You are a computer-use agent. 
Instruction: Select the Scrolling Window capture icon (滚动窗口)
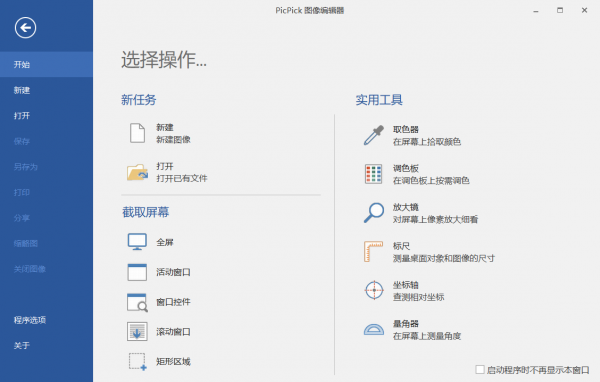(x=137, y=331)
